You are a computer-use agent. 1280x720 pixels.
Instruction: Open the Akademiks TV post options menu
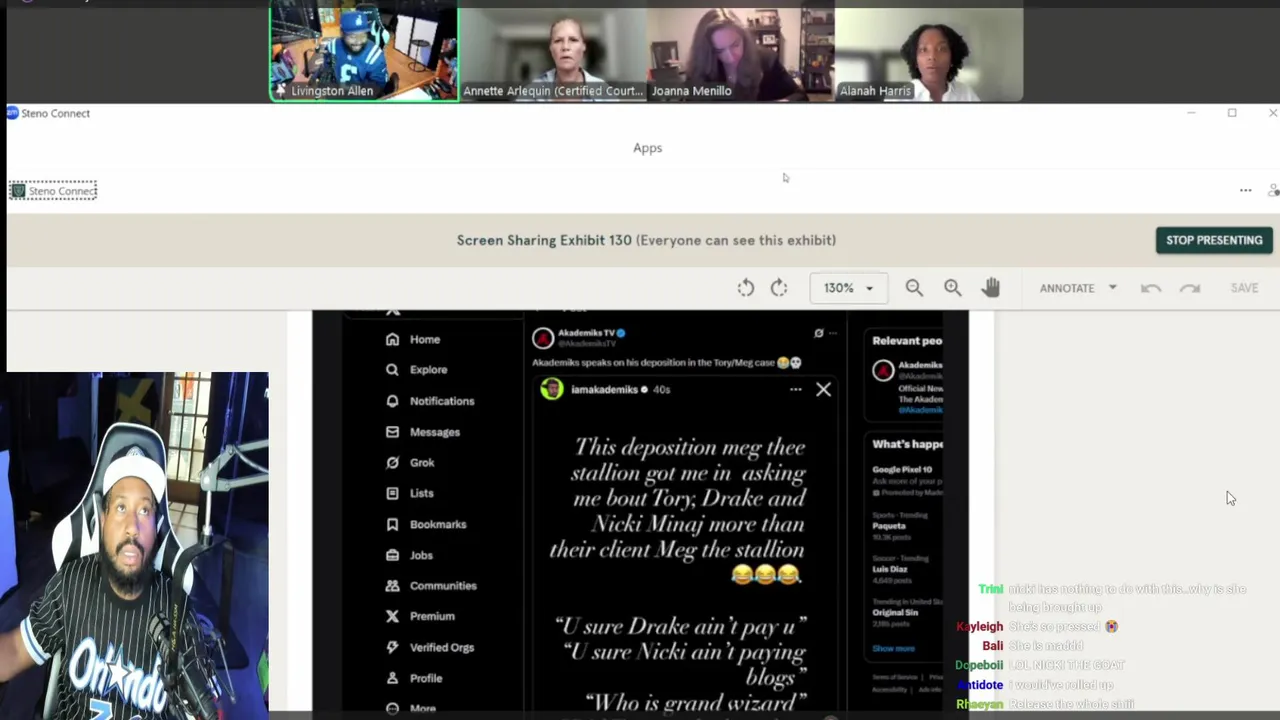point(832,333)
